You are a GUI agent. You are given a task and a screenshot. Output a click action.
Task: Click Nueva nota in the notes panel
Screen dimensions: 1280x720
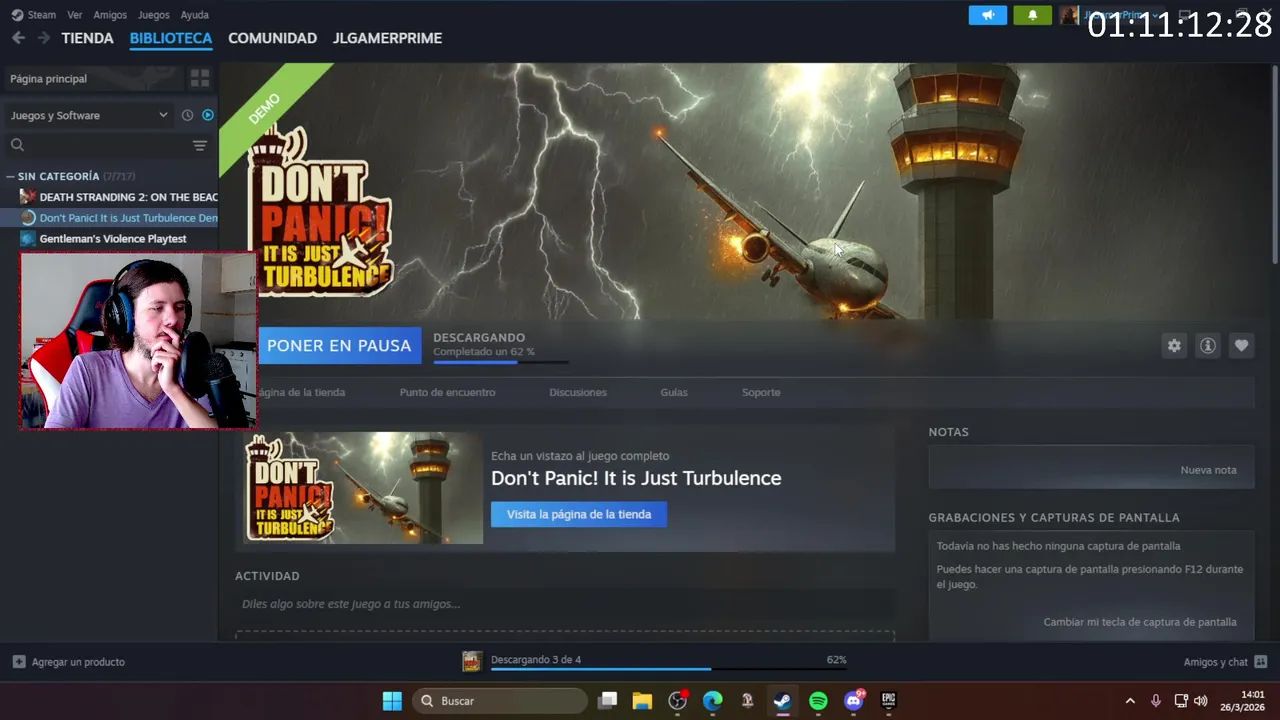[x=1208, y=470]
